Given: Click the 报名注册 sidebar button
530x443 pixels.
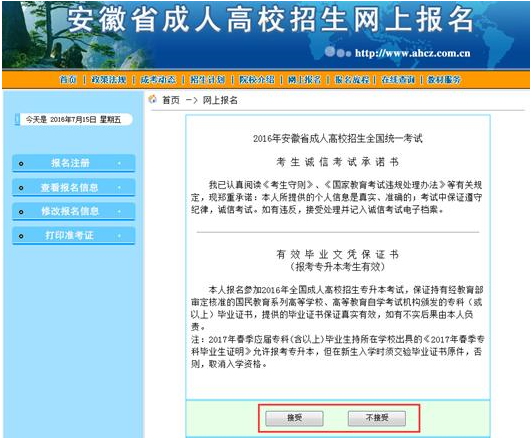Looking at the screenshot, I should click(x=74, y=163).
